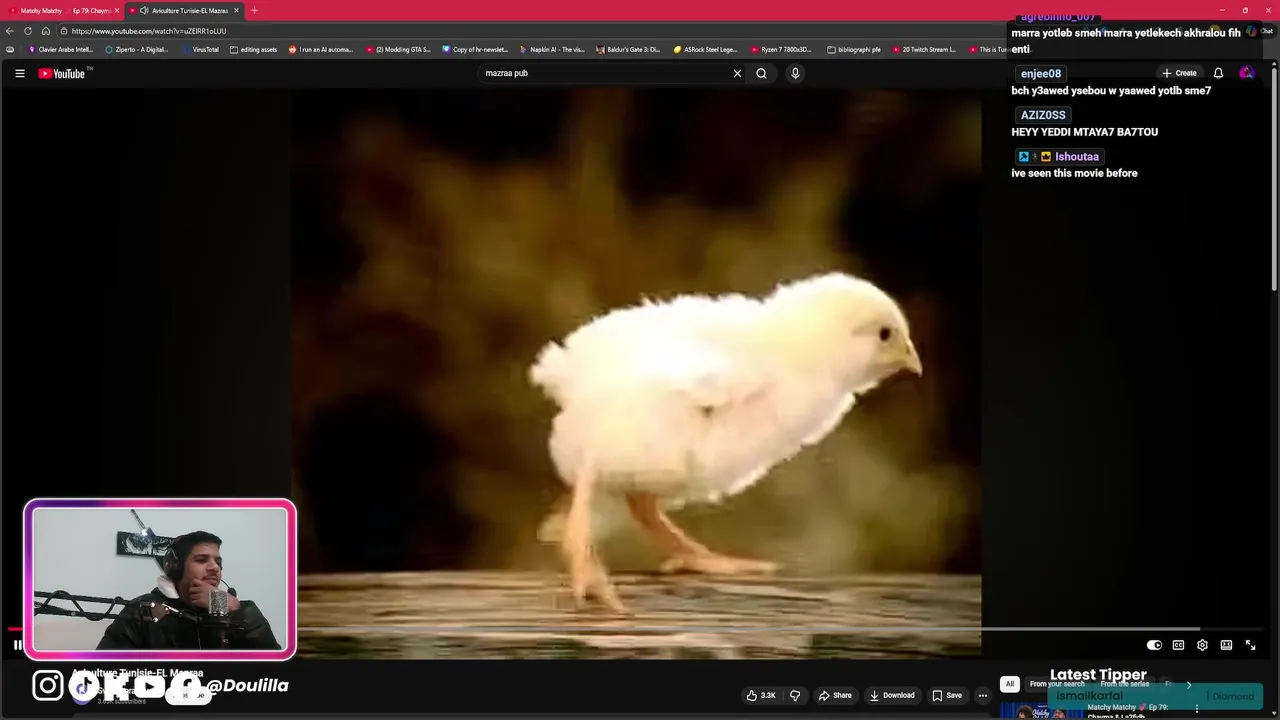The height and width of the screenshot is (720, 1280).
Task: Like the video with 3.3K likes
Action: pyautogui.click(x=761, y=695)
